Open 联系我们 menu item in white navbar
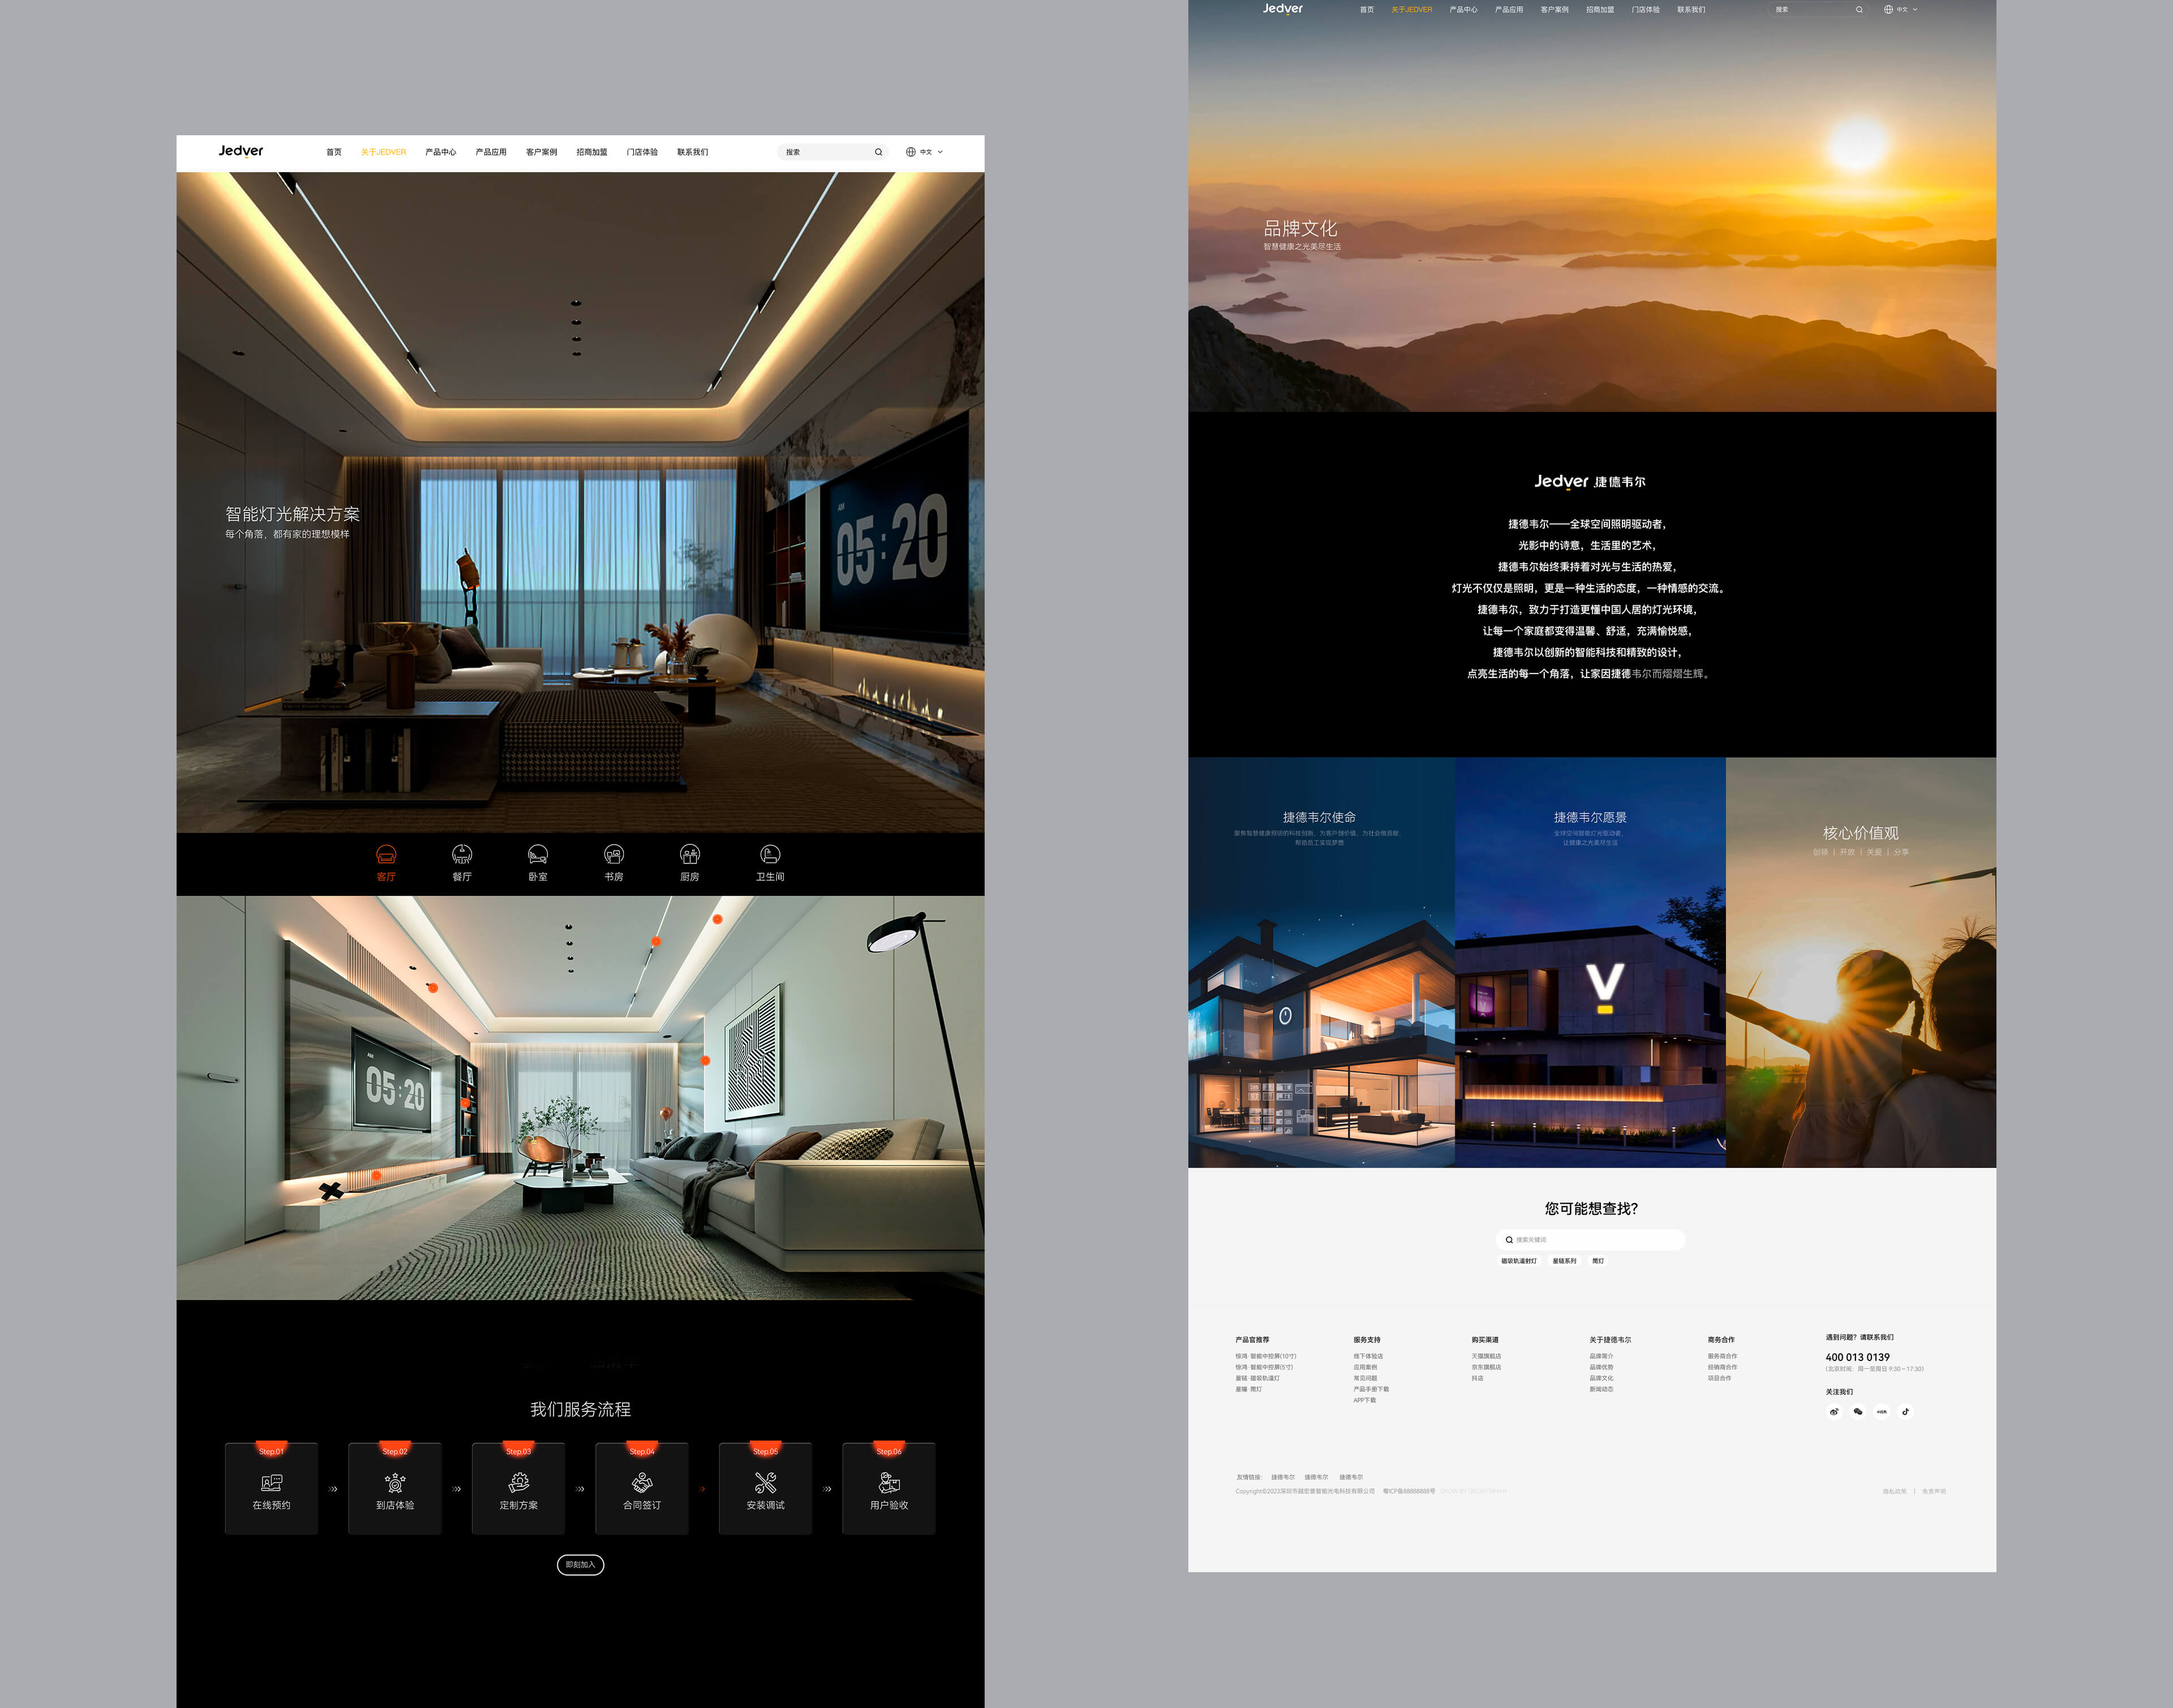The height and width of the screenshot is (1708, 2173). [x=692, y=152]
